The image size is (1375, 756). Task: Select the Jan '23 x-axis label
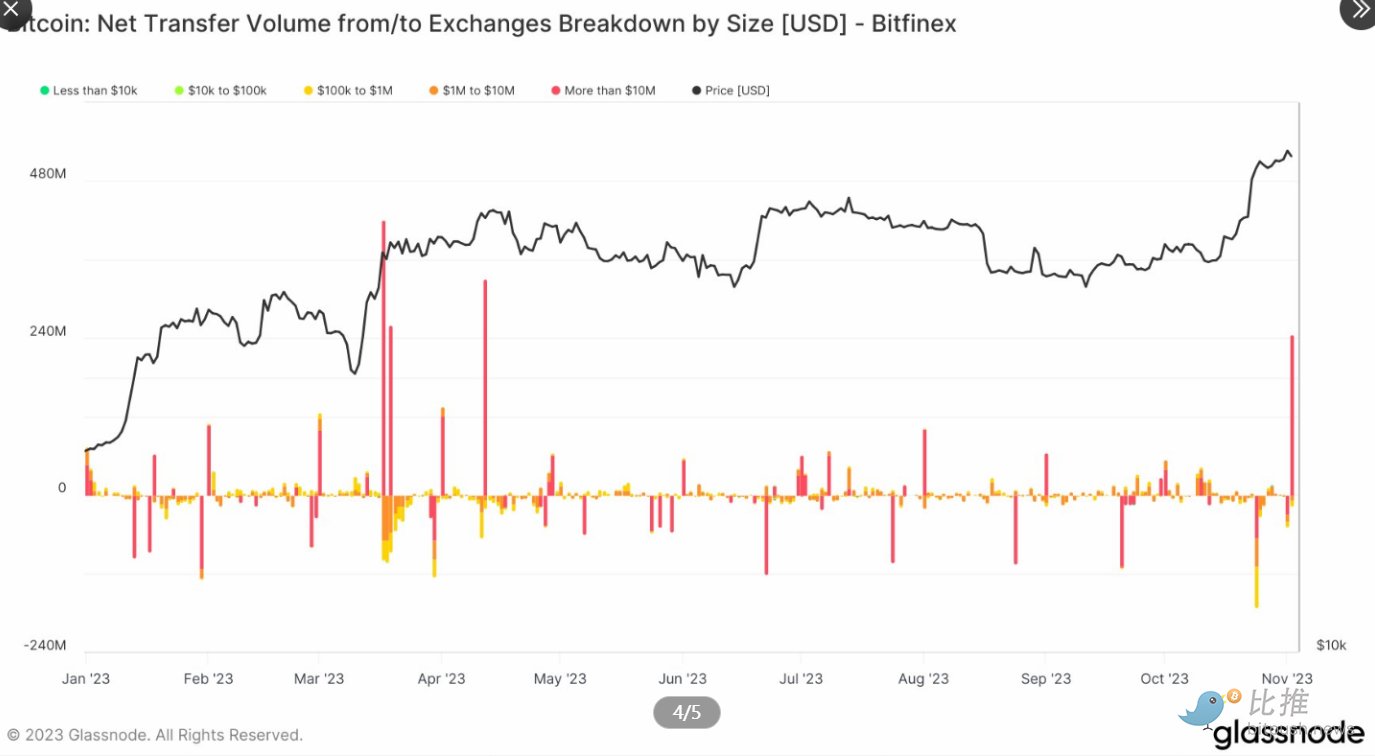coord(86,679)
